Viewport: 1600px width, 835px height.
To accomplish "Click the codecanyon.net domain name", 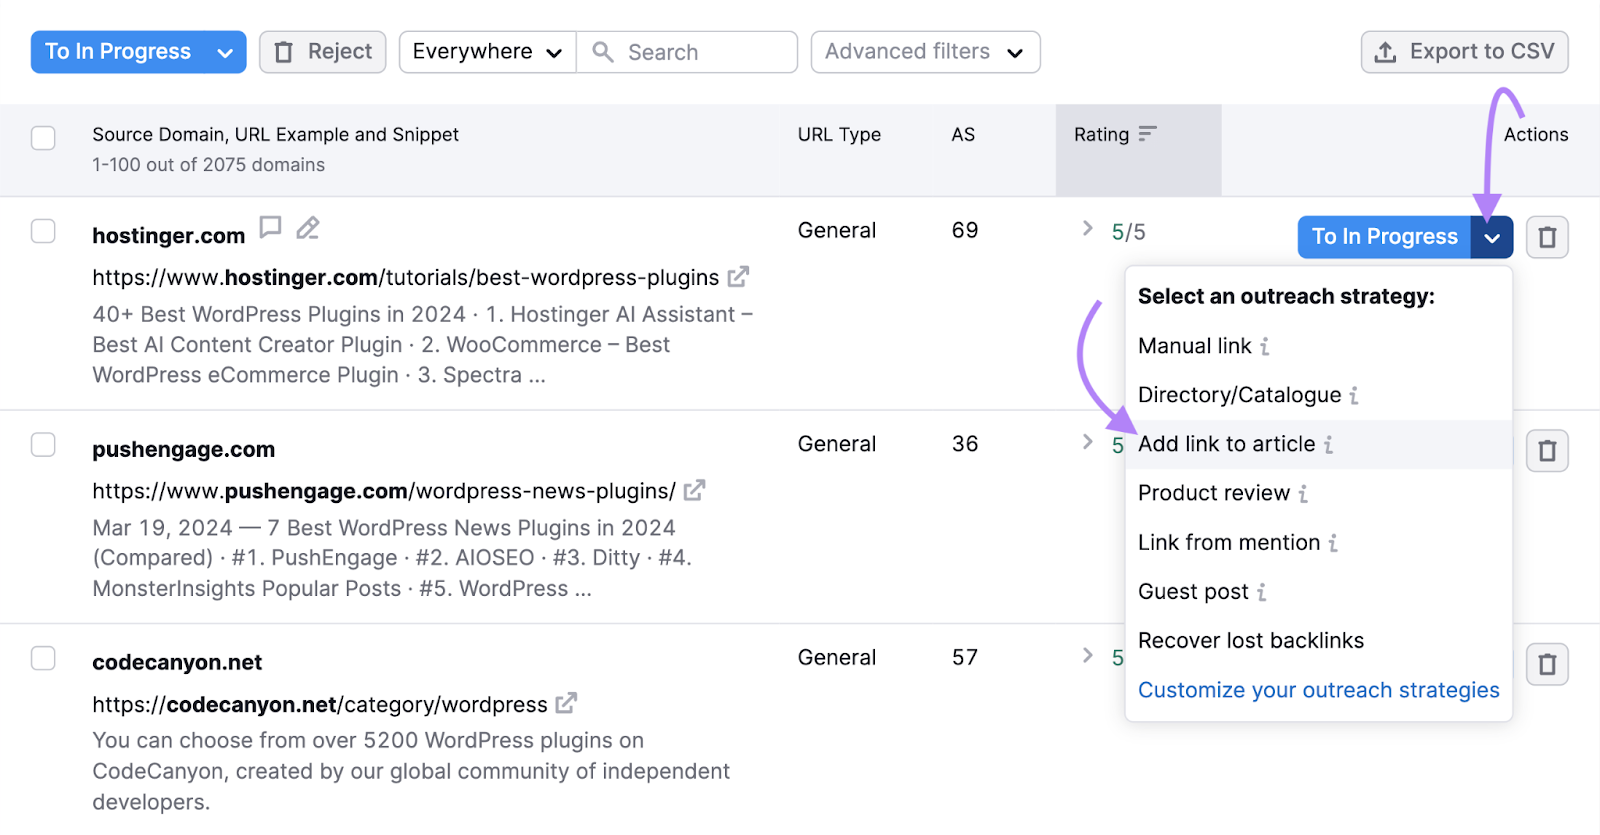I will 177,662.
